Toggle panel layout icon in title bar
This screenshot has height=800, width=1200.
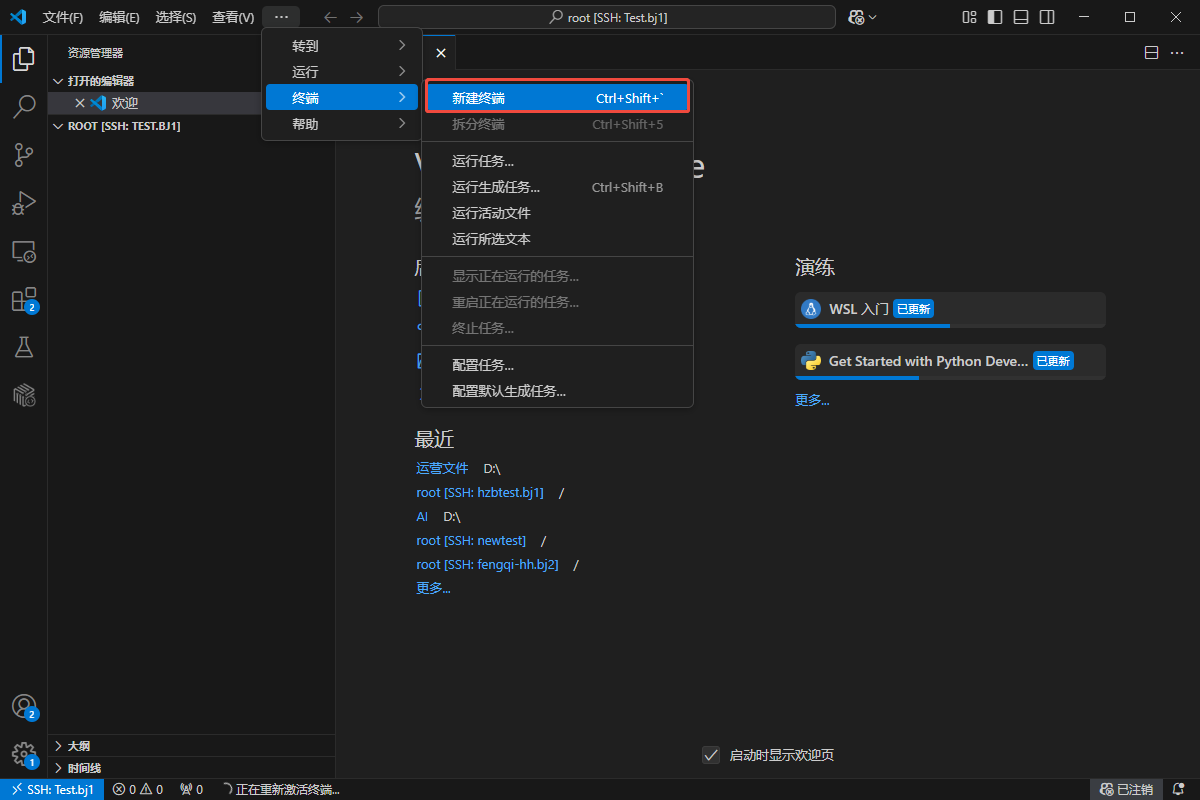(x=1021, y=17)
